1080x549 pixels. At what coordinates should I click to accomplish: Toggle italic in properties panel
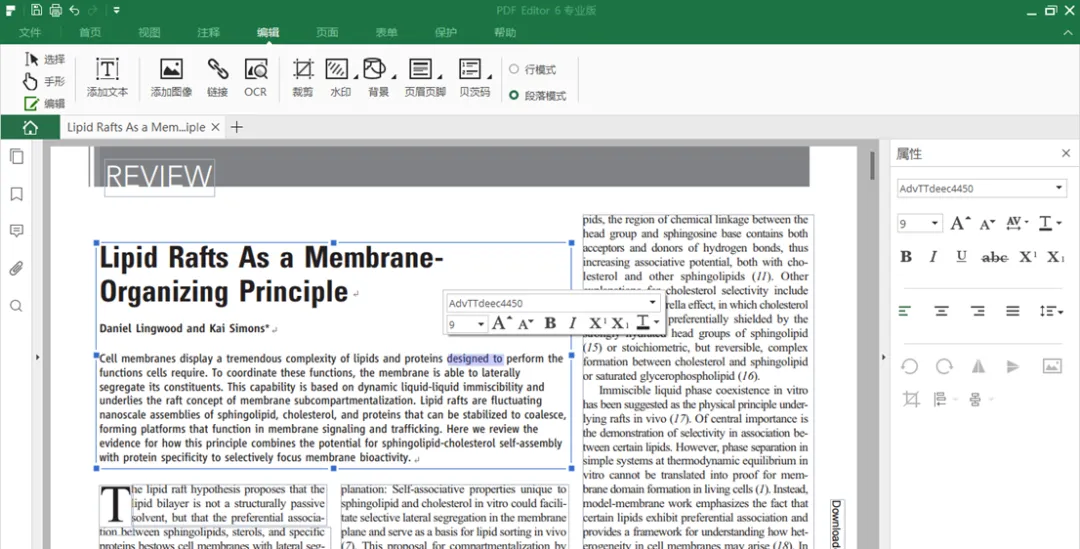click(x=933, y=257)
